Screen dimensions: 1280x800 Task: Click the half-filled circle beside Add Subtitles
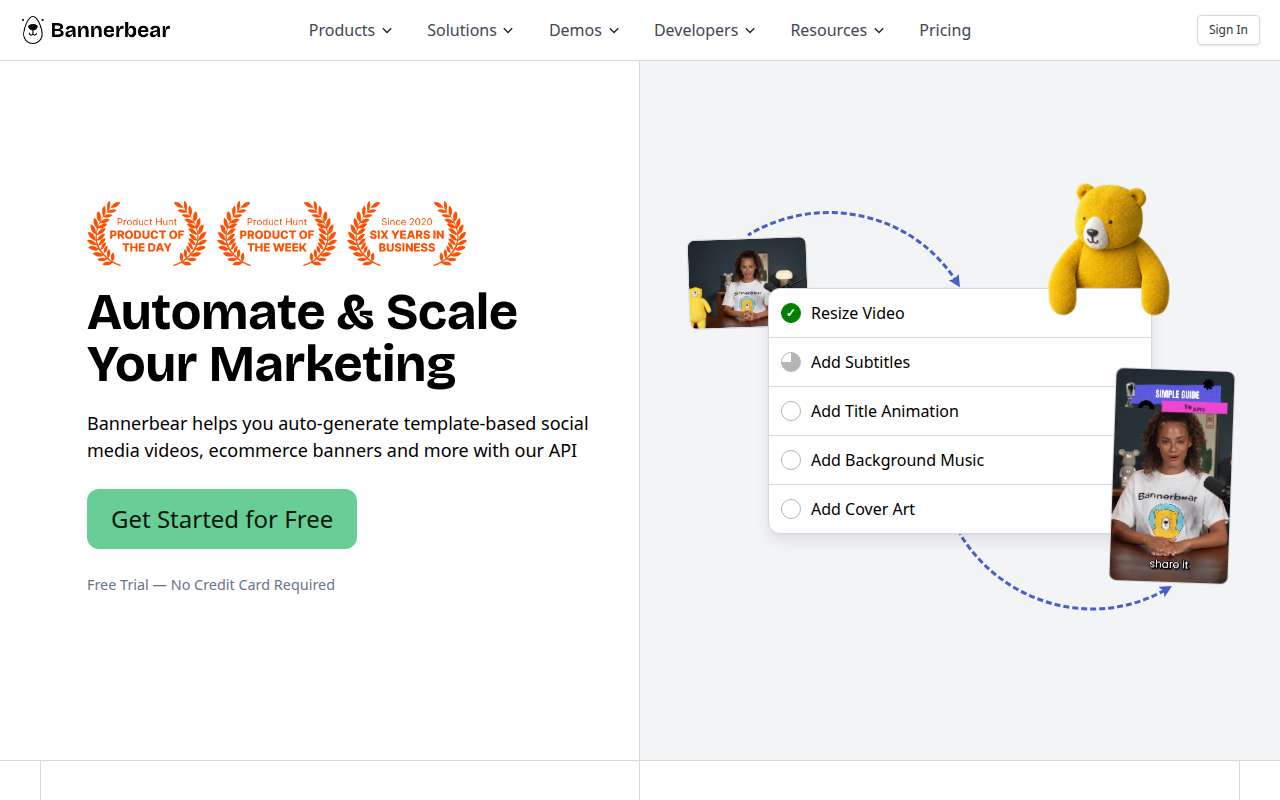tap(791, 362)
